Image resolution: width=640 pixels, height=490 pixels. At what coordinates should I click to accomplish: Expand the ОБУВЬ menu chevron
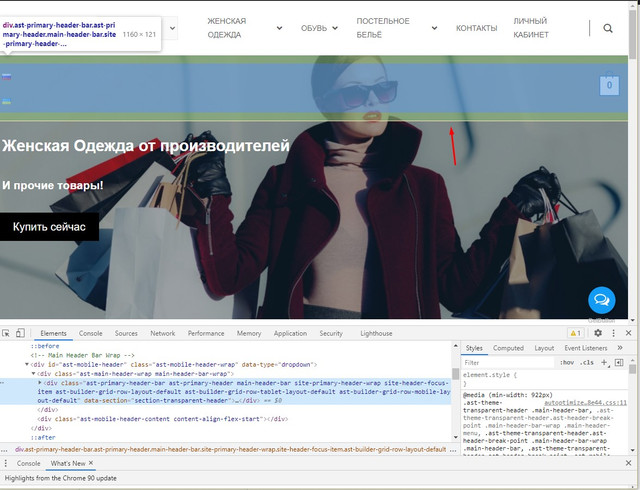pos(335,28)
